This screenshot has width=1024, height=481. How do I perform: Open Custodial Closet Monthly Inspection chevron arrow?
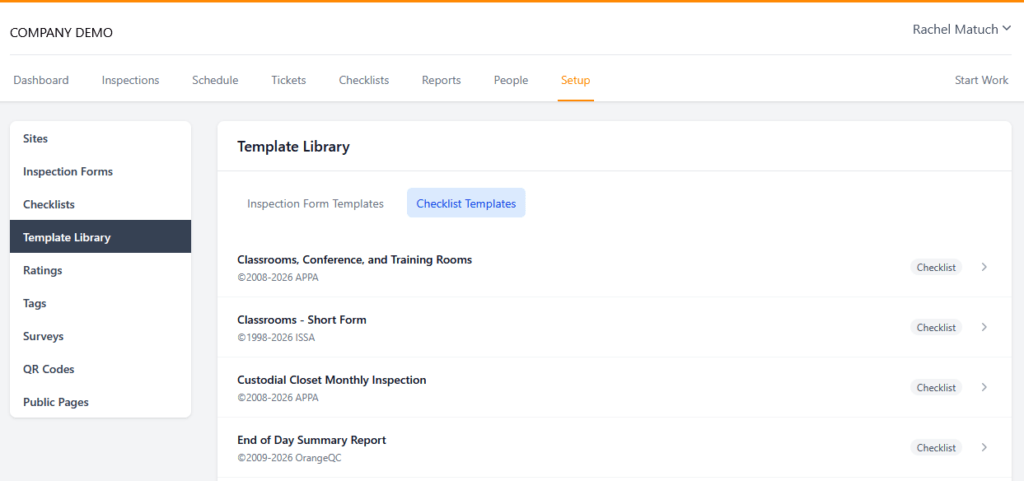984,387
